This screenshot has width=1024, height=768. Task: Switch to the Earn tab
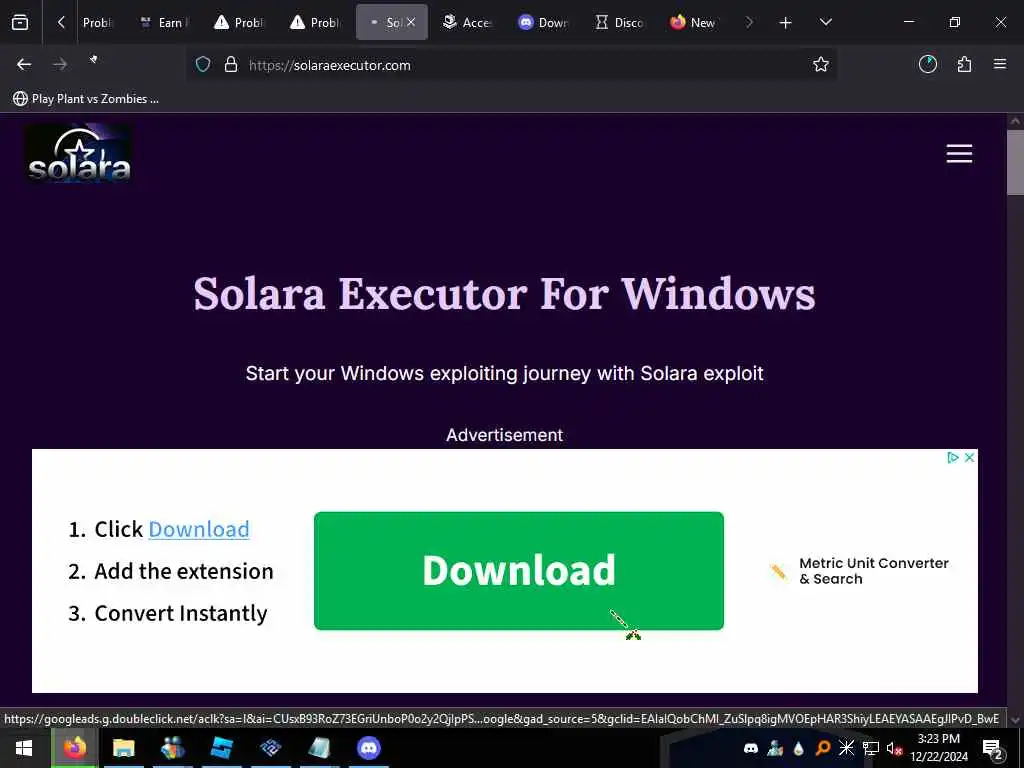tap(165, 23)
